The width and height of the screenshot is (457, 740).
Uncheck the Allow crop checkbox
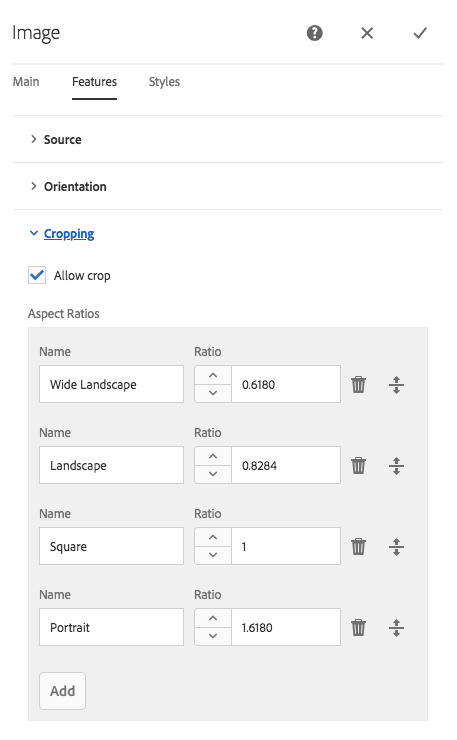click(x=37, y=275)
